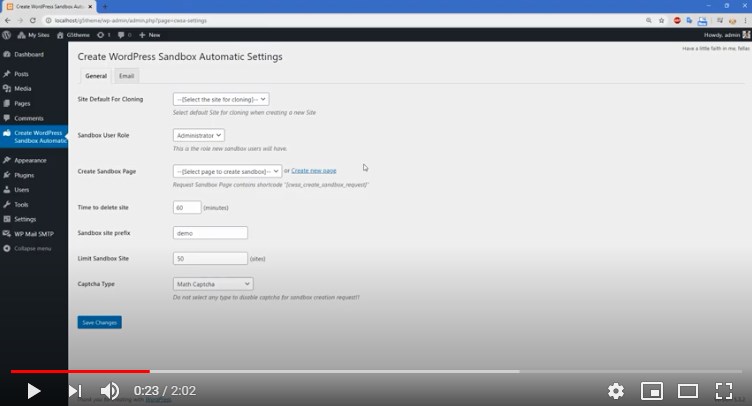Screen dimensions: 752x406
Task: Switch to the Email tab
Action: click(127, 76)
